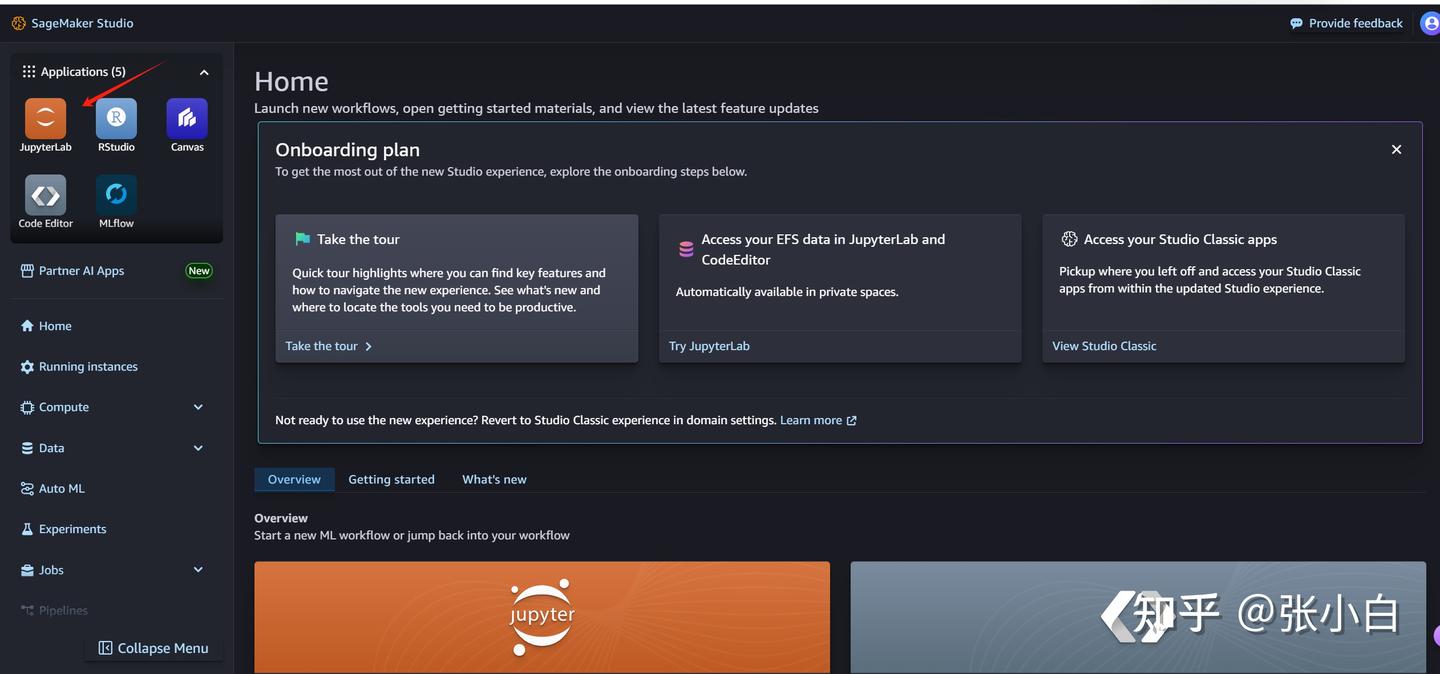Click Provide feedback button

(1346, 23)
